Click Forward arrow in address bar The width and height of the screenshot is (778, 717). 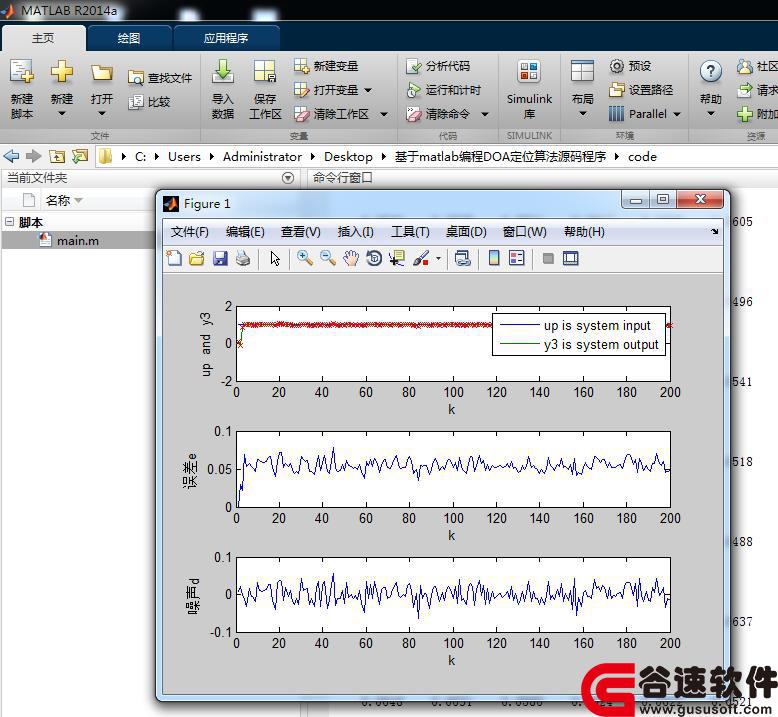(x=33, y=156)
